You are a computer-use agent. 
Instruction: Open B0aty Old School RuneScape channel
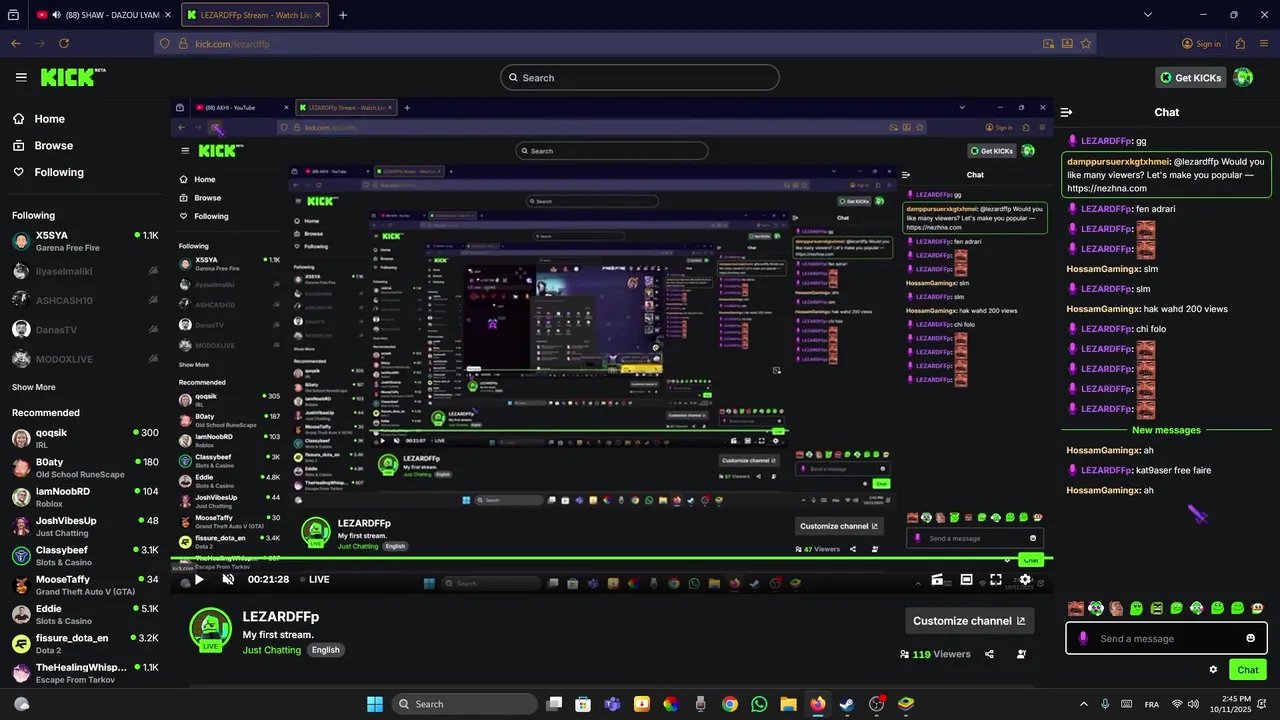click(x=85, y=468)
